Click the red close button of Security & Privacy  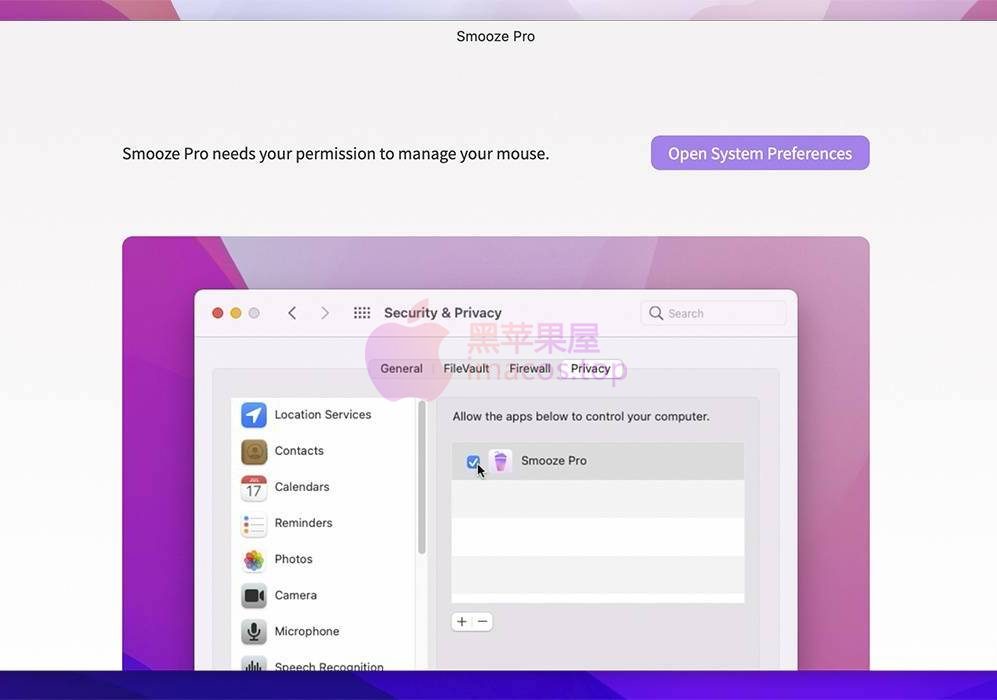point(217,313)
